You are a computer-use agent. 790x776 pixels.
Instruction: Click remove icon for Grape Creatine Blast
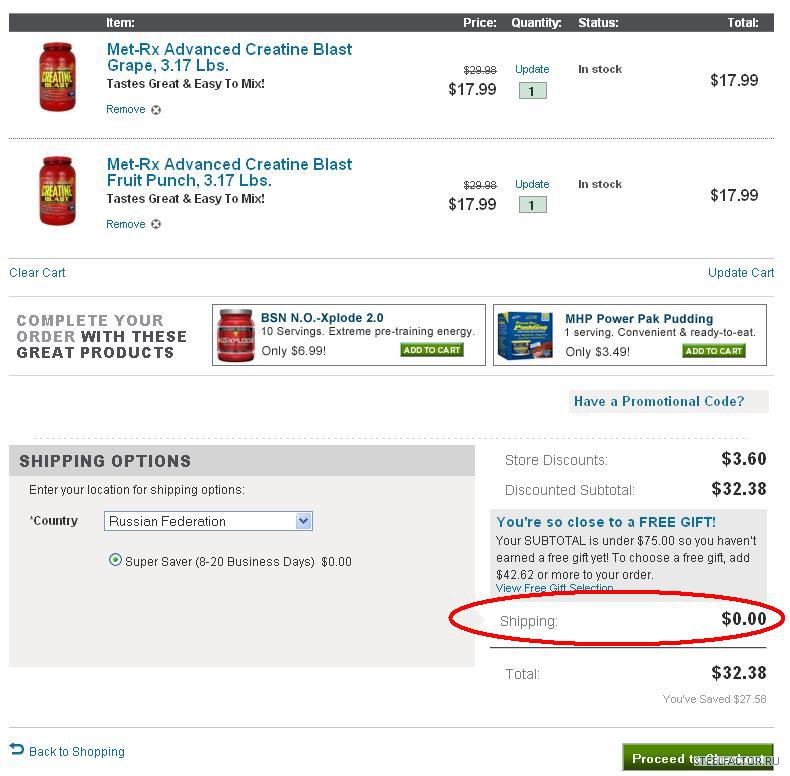156,110
